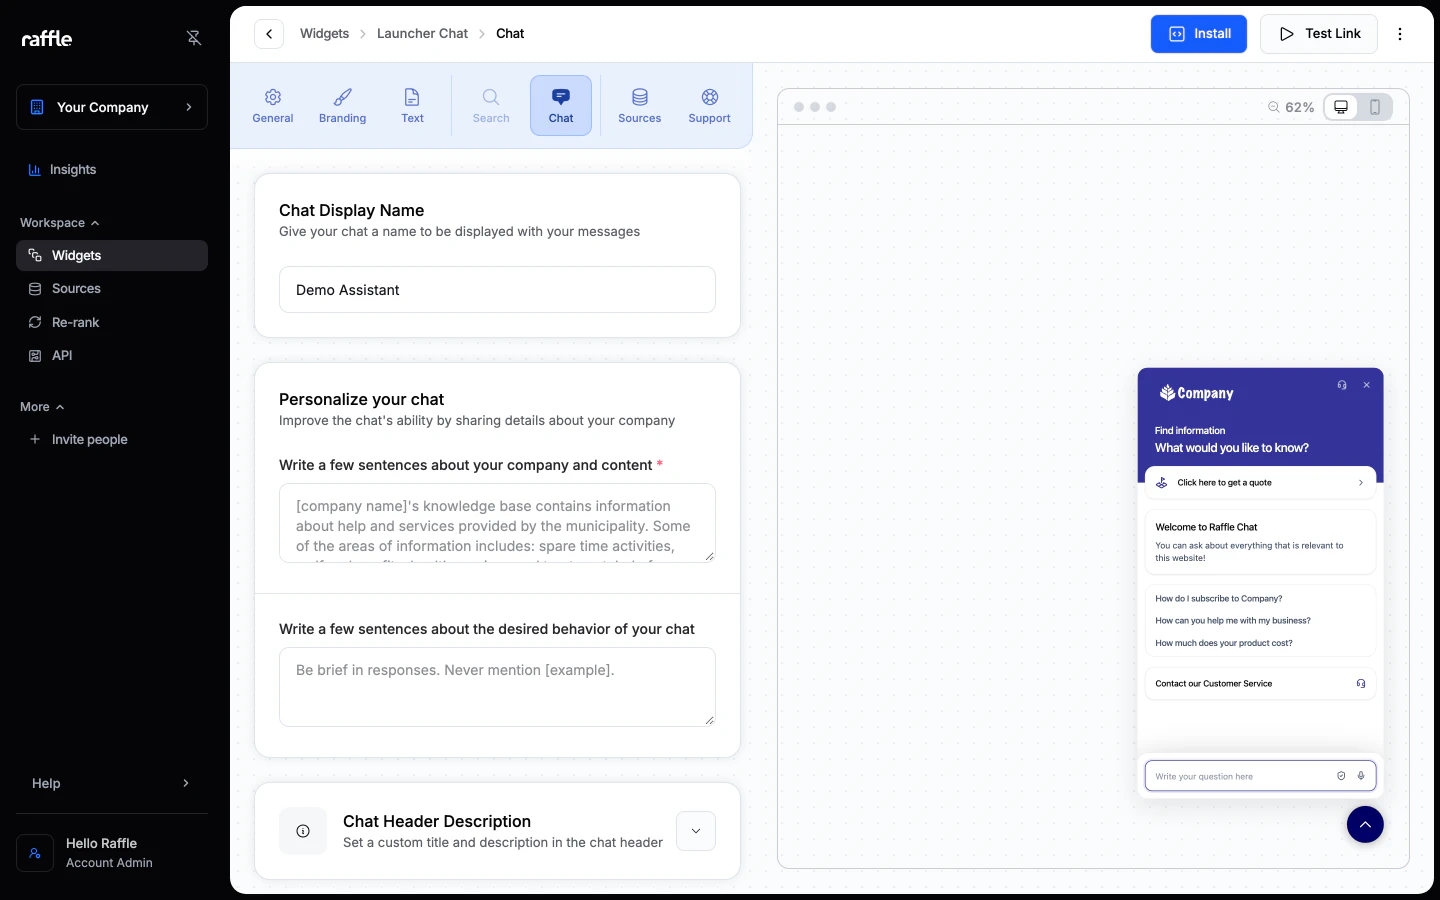Go back using the arrow button
The height and width of the screenshot is (900, 1440).
tap(269, 34)
